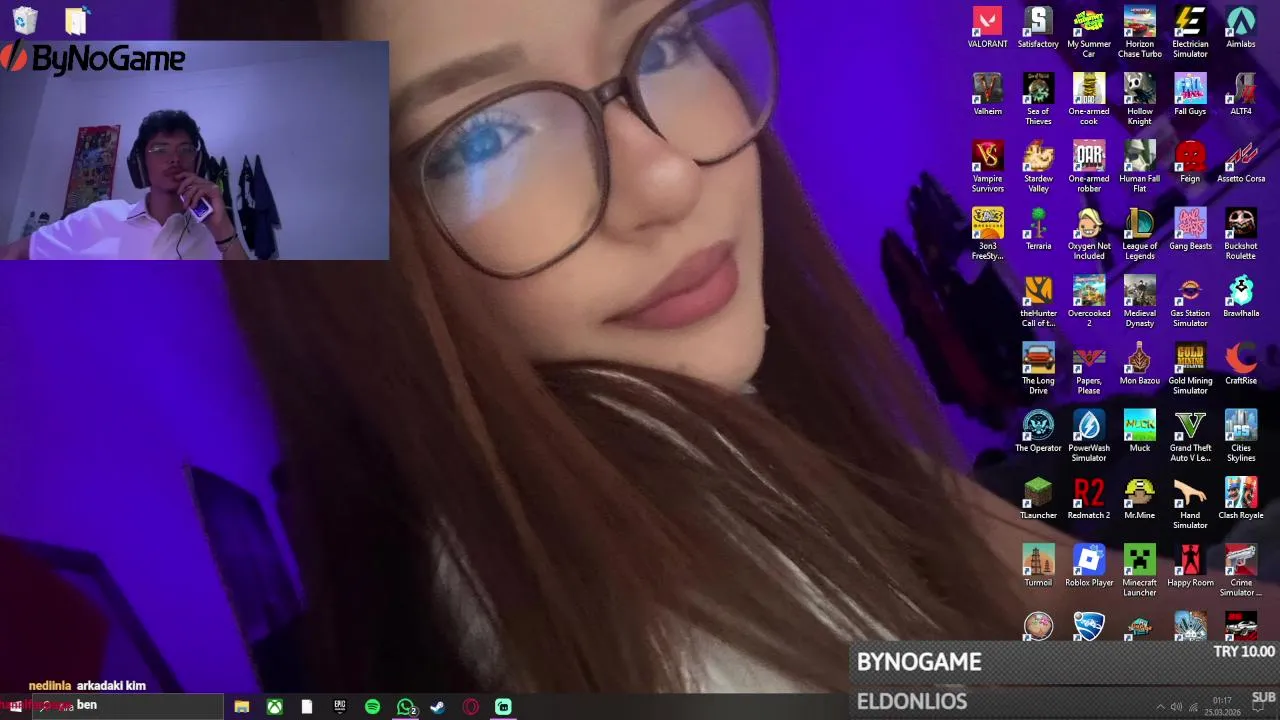Open the folder icon beside Recycle Bin
The height and width of the screenshot is (720, 1280).
point(76,20)
